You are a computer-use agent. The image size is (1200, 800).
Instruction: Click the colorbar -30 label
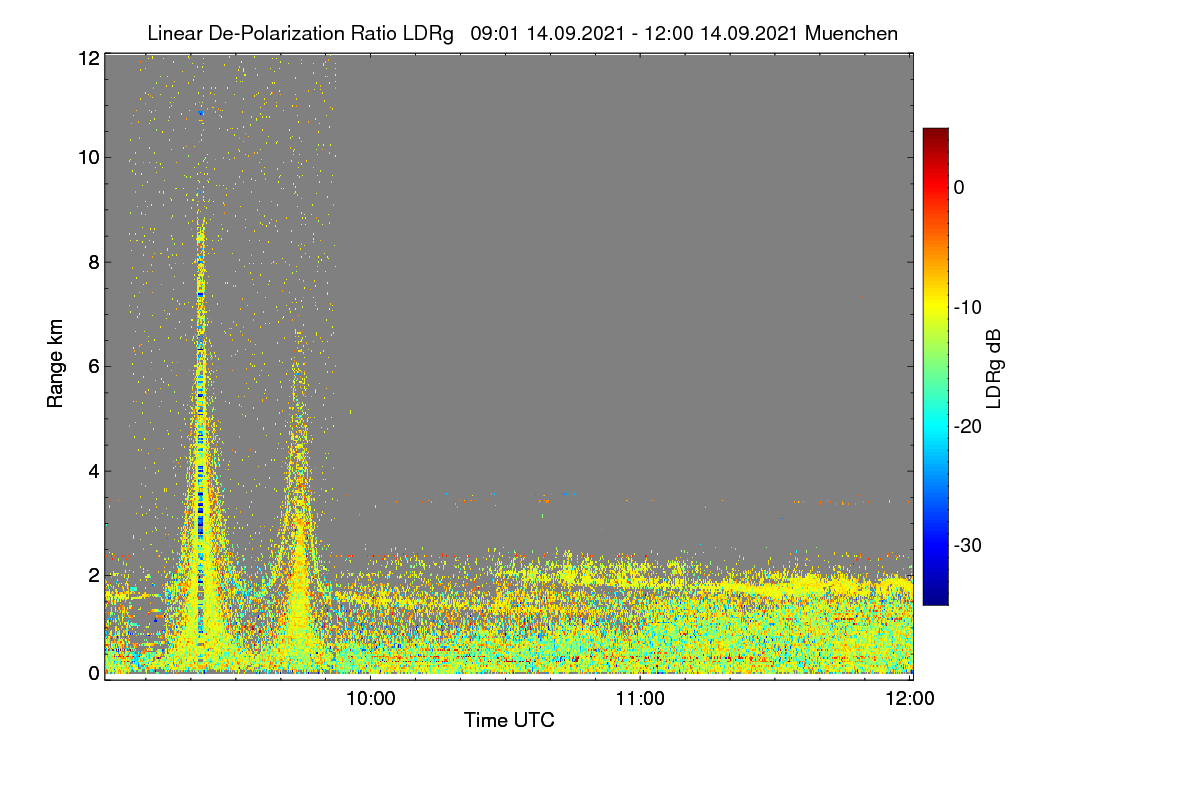pos(969,545)
